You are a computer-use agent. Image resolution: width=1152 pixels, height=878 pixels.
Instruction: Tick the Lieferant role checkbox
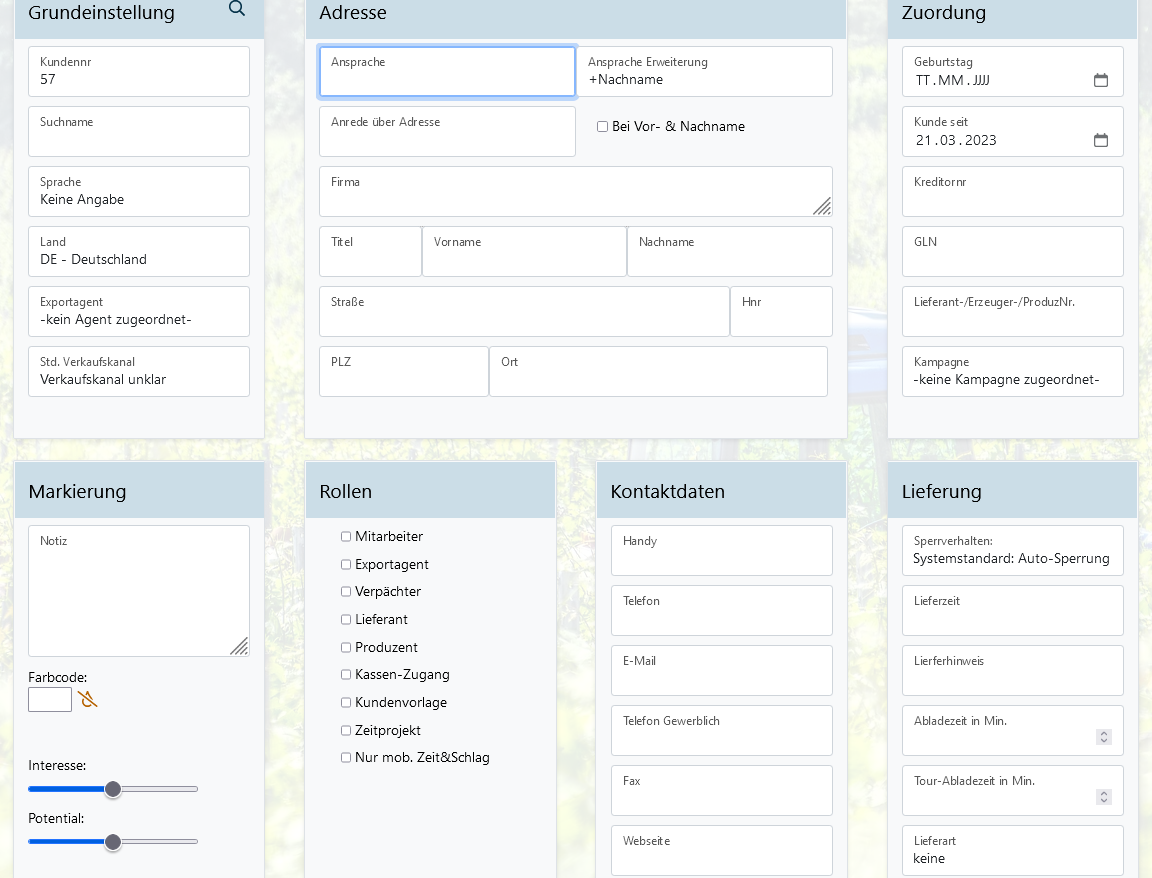coord(346,620)
